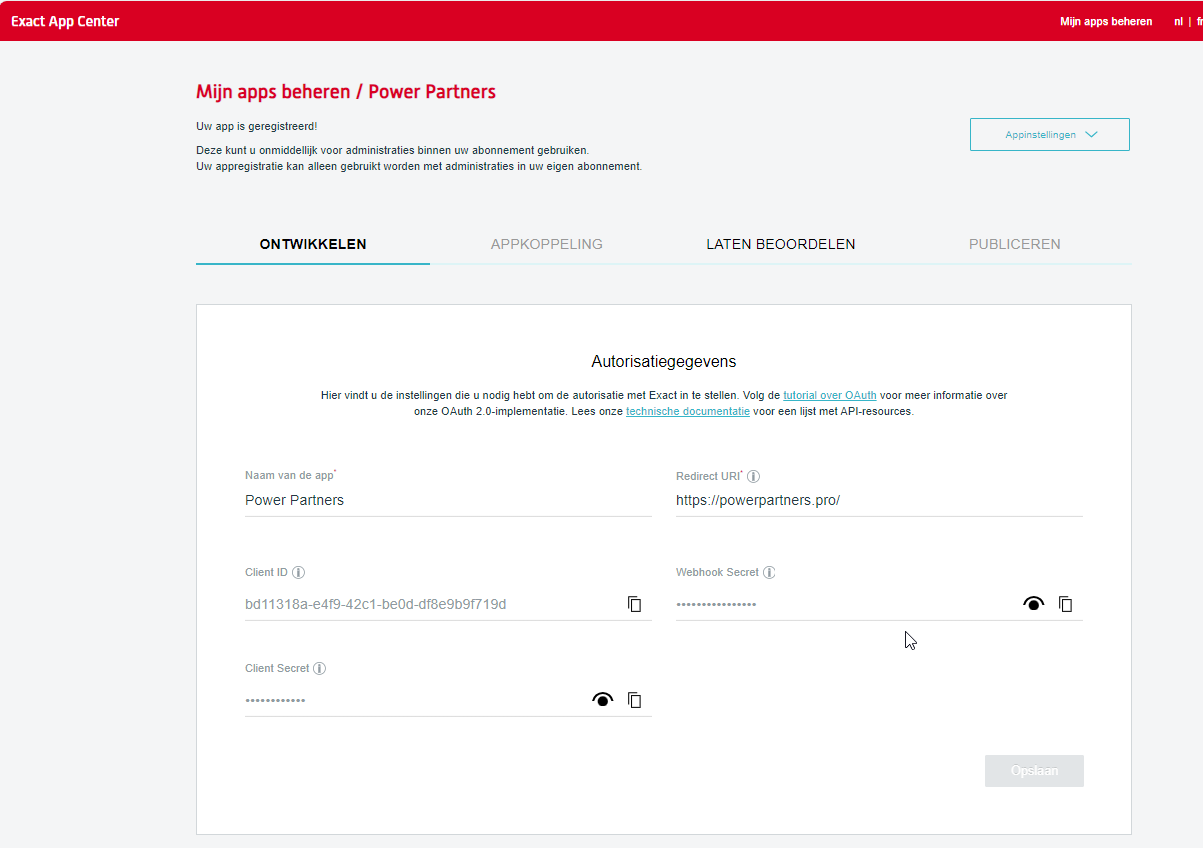1203x848 pixels.
Task: Switch to the Ontwikkelen tab
Action: tap(313, 244)
